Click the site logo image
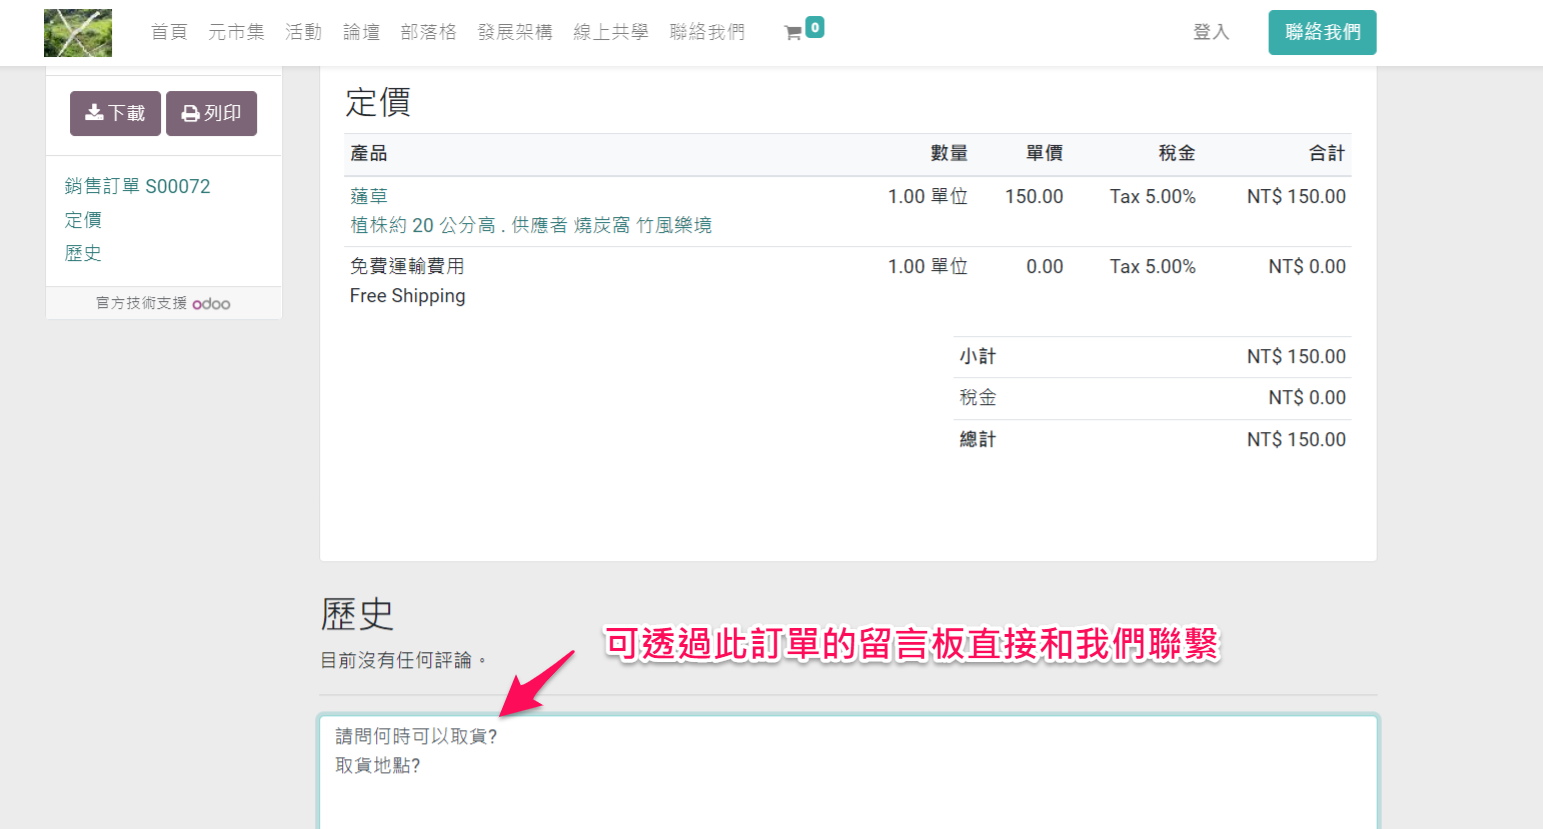Image resolution: width=1543 pixels, height=829 pixels. pyautogui.click(x=78, y=33)
